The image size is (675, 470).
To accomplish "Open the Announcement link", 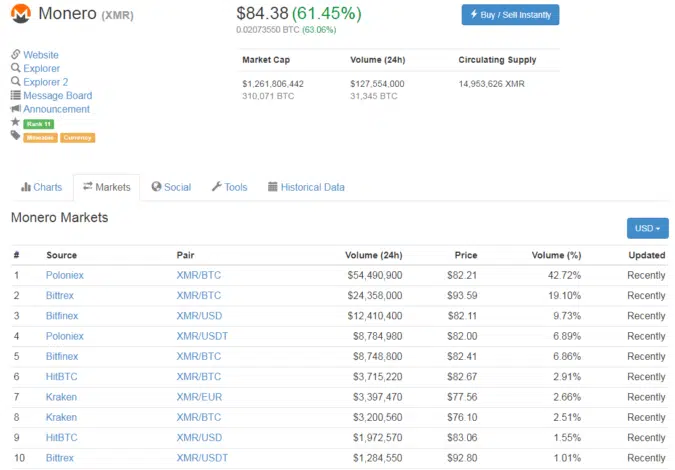I will click(x=56, y=109).
